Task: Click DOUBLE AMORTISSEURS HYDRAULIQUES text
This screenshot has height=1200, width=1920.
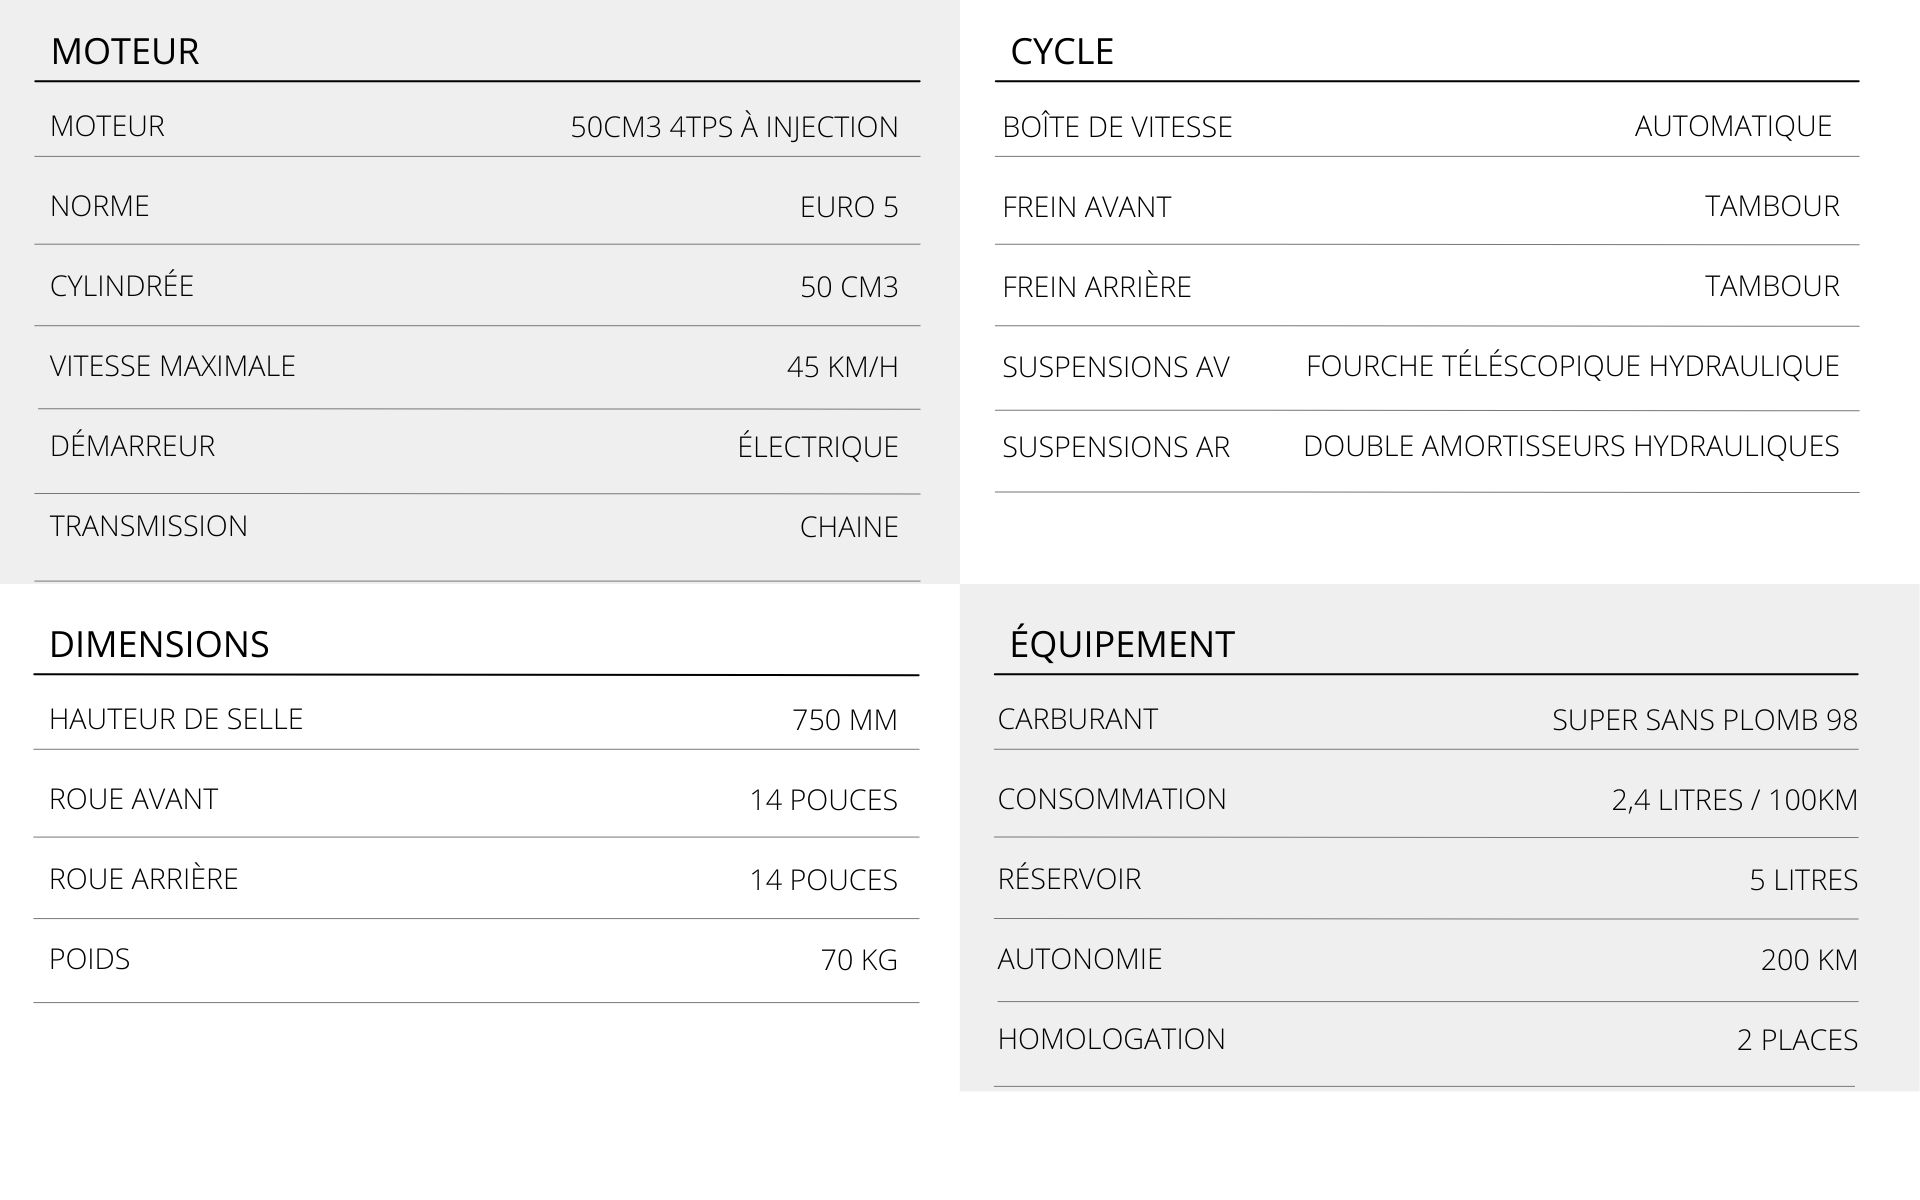Action: pos(1570,446)
